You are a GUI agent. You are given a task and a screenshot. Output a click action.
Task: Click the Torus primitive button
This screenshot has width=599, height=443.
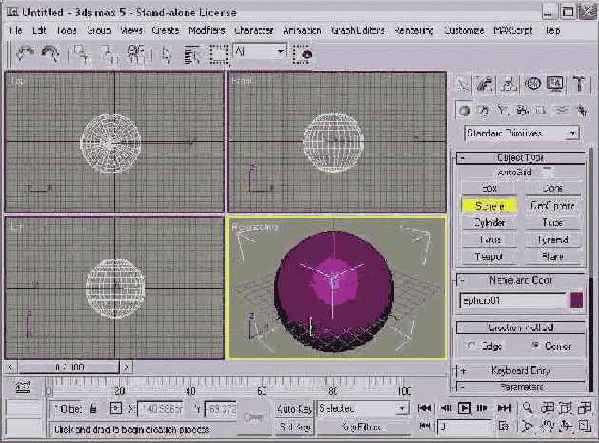pos(489,240)
